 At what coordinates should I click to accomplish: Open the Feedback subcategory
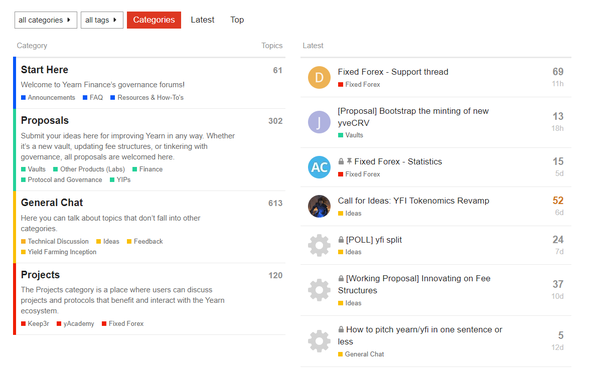[x=145, y=241]
